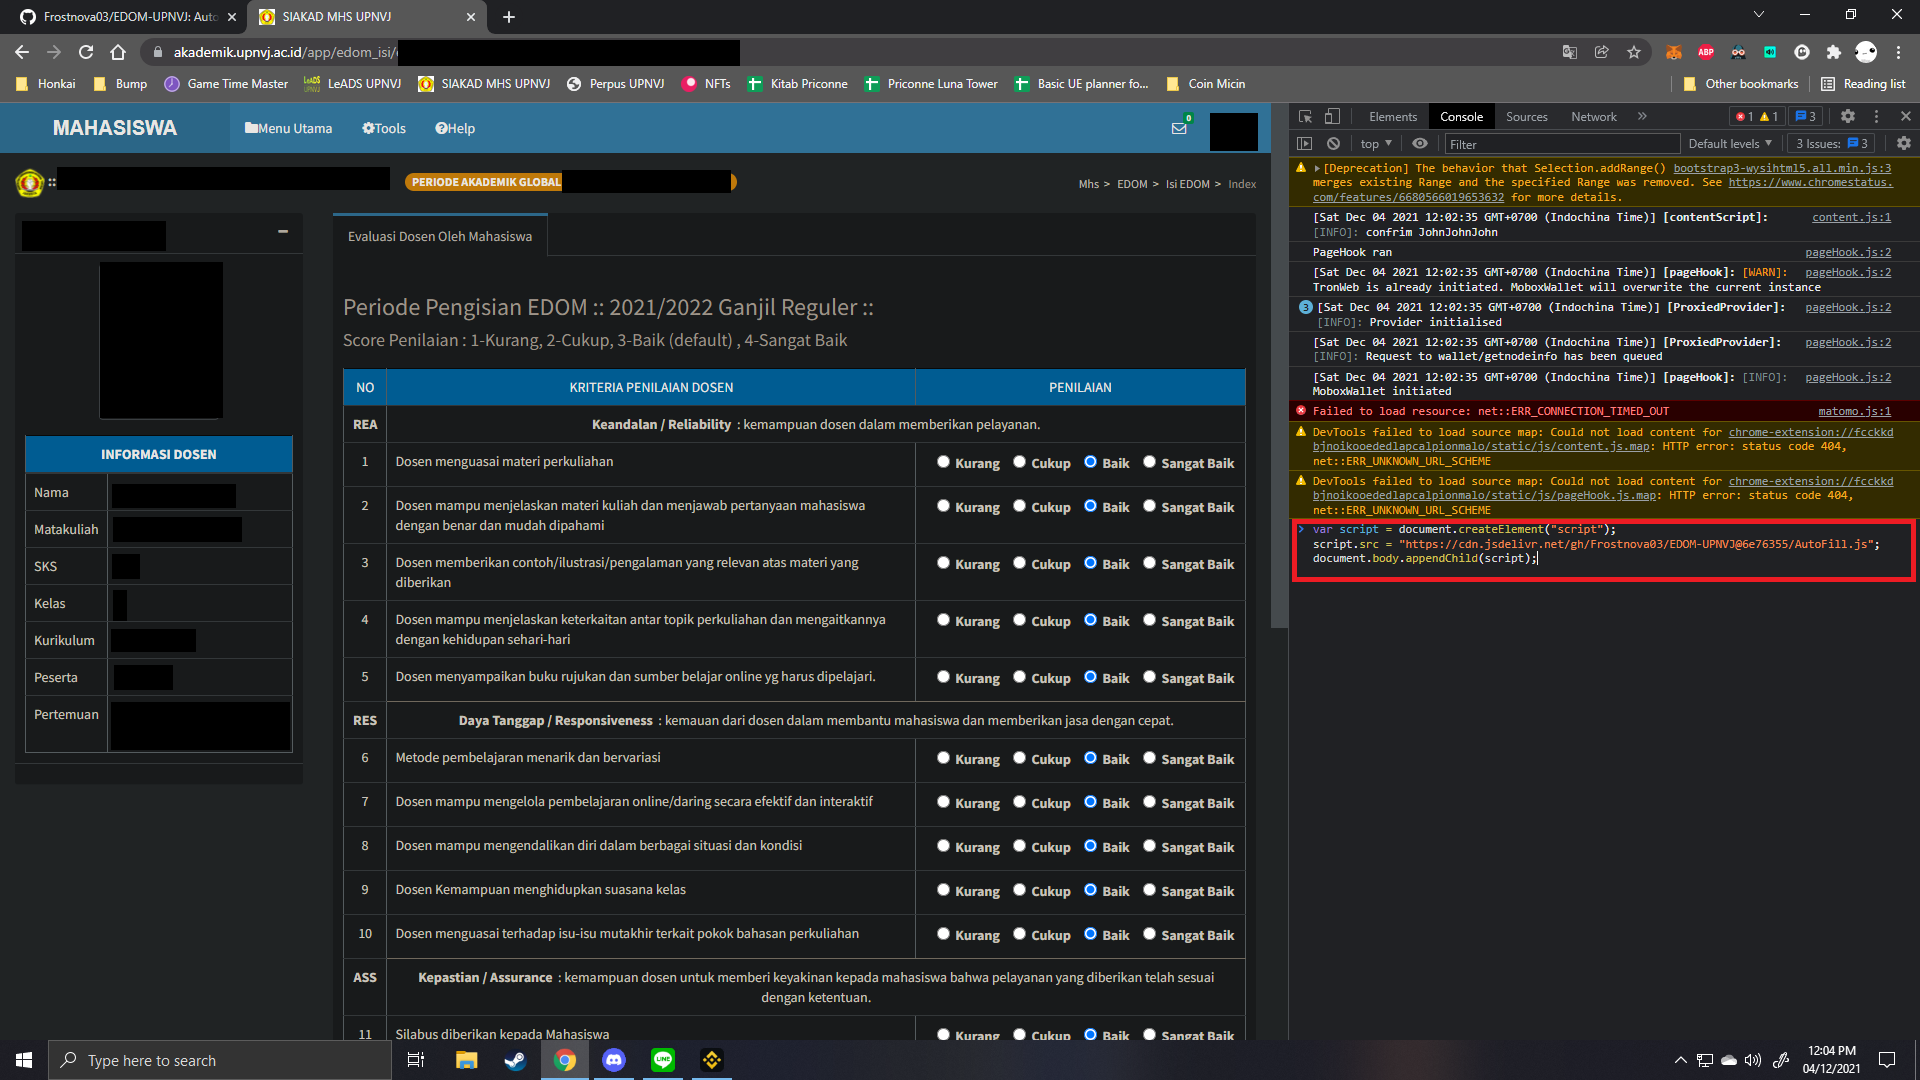Expand hidden DevTools tabs with the chevron
This screenshot has height=1080, width=1920.
(x=1641, y=116)
